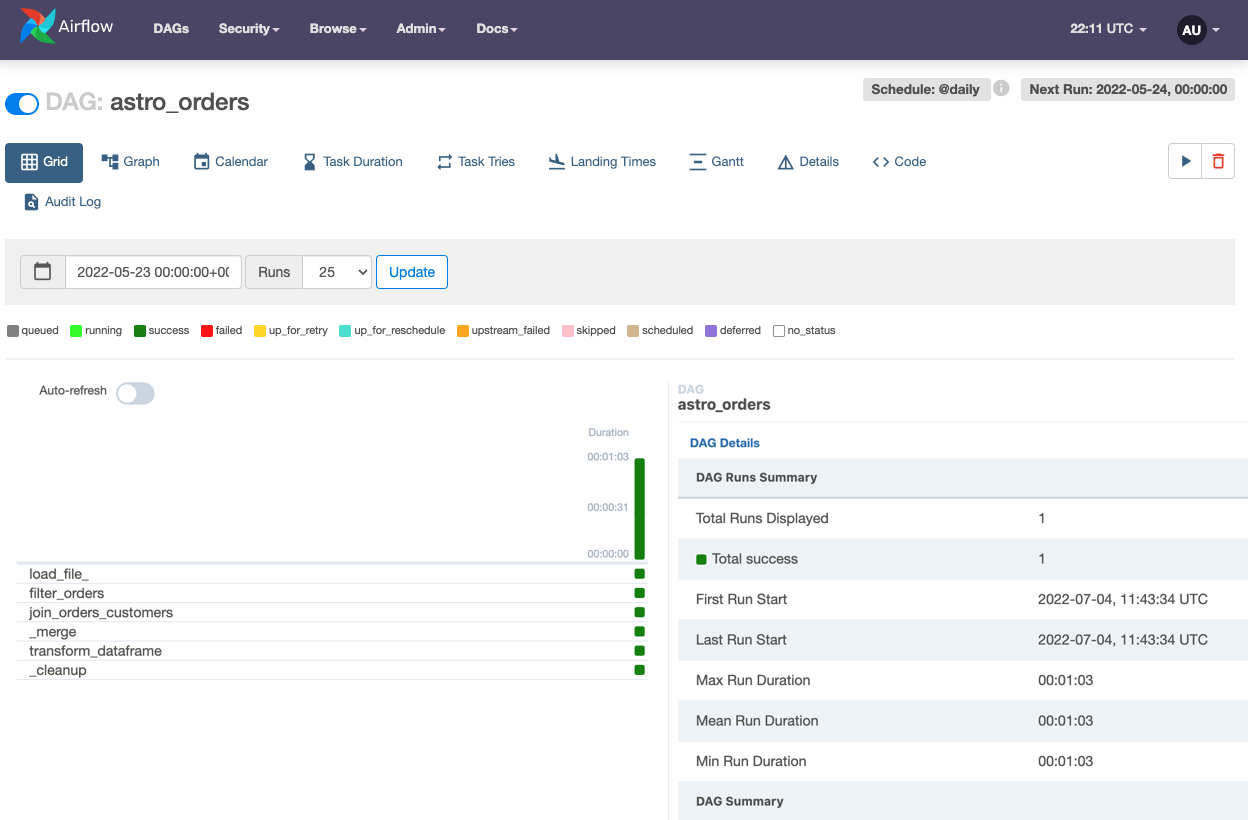1248x820 pixels.
Task: Pause the astro_orders DAG toggle
Action: pyautogui.click(x=22, y=103)
